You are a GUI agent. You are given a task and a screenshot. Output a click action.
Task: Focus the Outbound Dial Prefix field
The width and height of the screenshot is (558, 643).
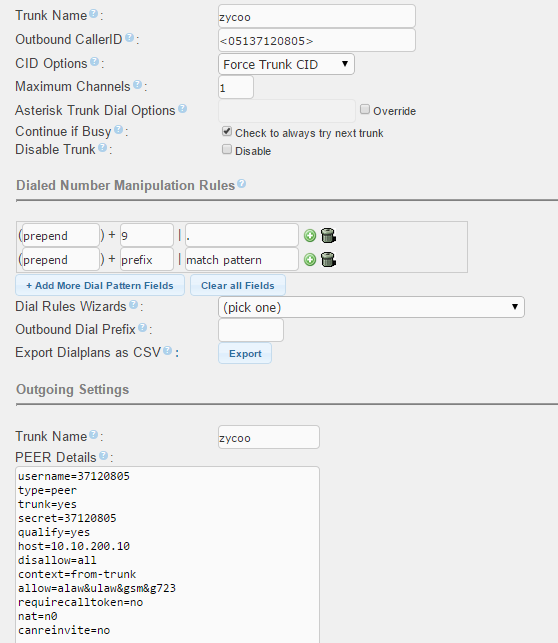coord(251,330)
